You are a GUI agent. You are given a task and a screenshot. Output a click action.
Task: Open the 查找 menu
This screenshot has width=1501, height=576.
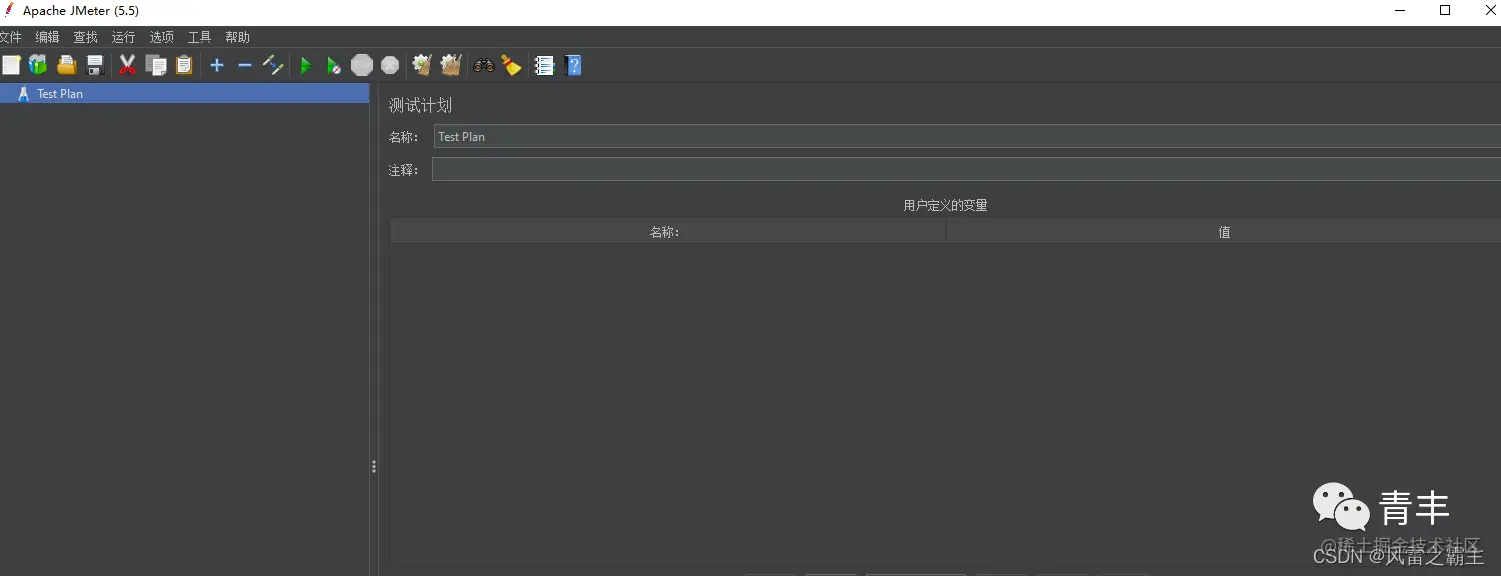coord(85,37)
